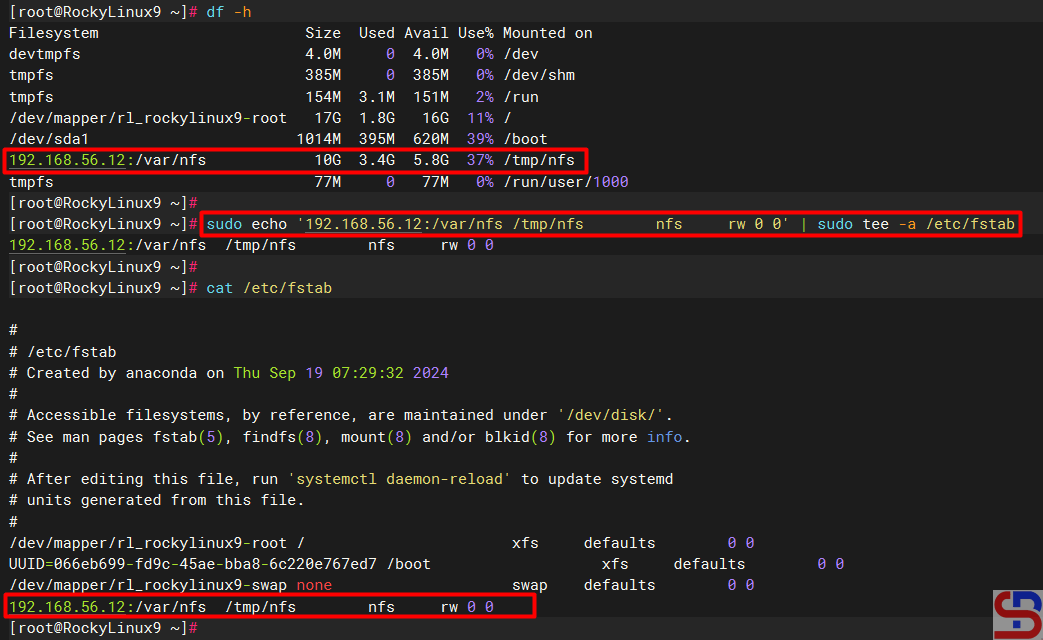Click the highlighted word 'info' in comments
Image resolution: width=1043 pixels, height=640 pixels.
click(664, 437)
